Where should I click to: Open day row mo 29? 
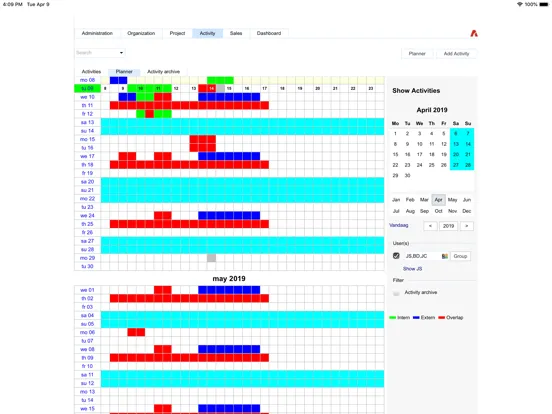tap(87, 258)
